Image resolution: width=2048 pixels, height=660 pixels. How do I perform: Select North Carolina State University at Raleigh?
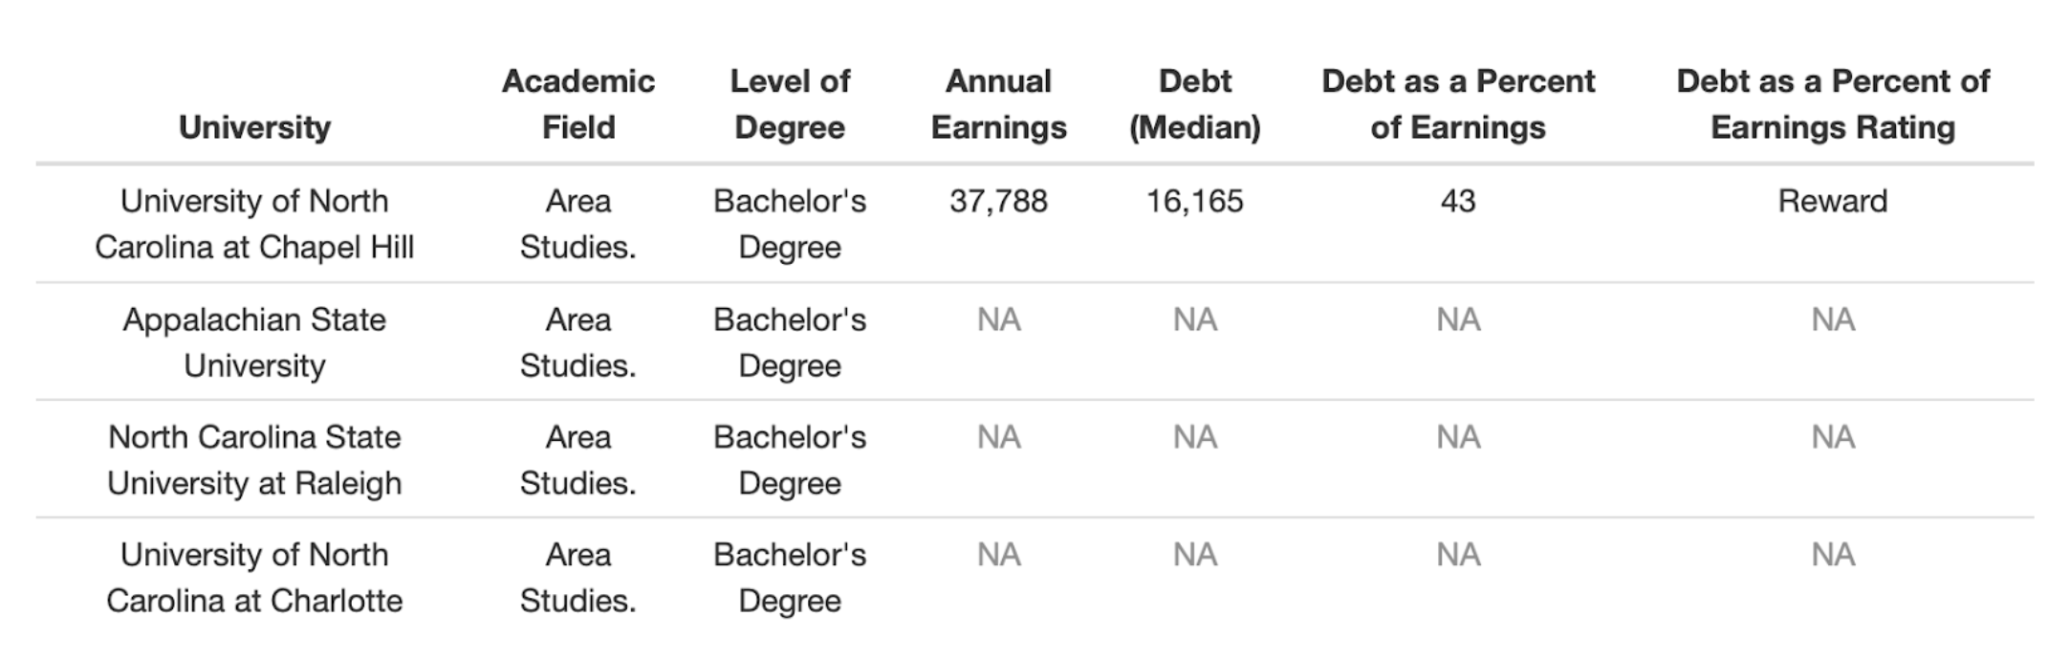[x=254, y=460]
